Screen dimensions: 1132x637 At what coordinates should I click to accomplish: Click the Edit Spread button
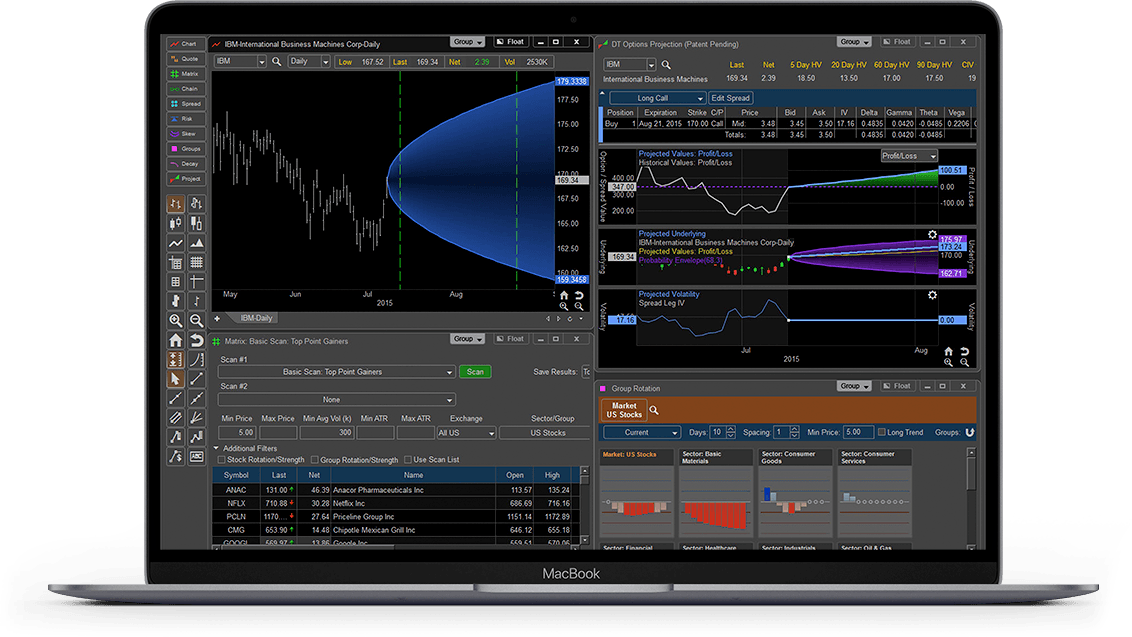coord(731,98)
